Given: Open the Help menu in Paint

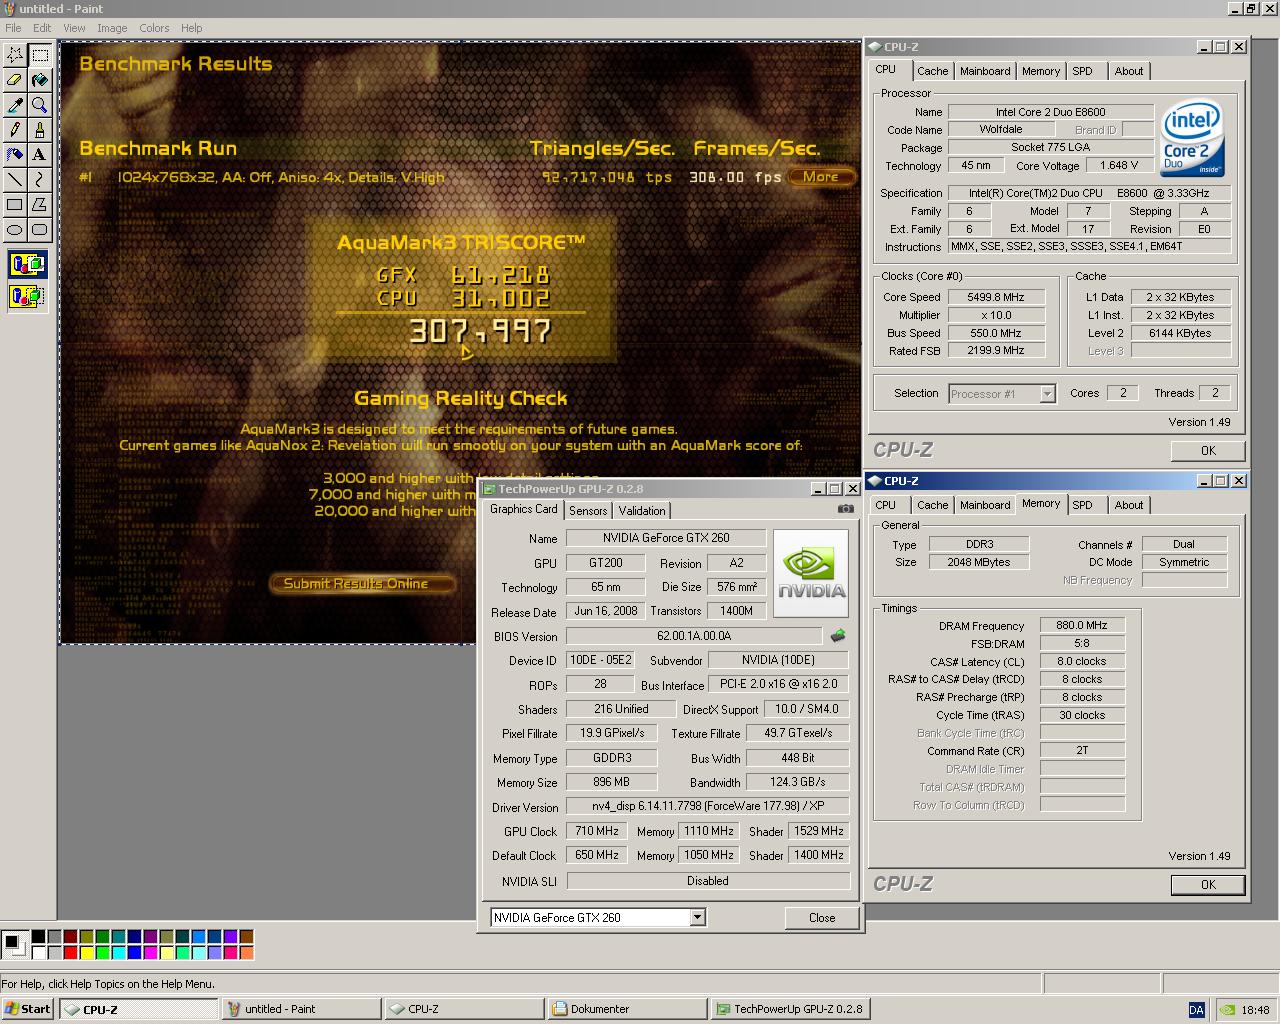Looking at the screenshot, I should point(192,28).
